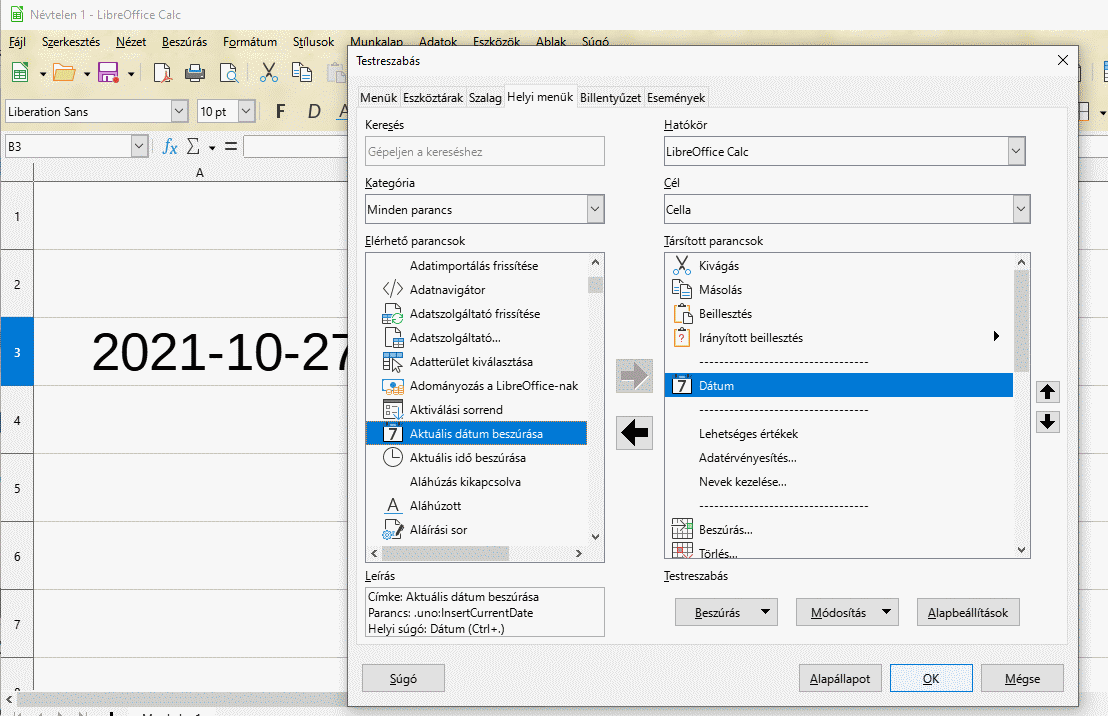This screenshot has width=1108, height=716.
Task: Move selected command down with arrow
Action: [x=1047, y=422]
